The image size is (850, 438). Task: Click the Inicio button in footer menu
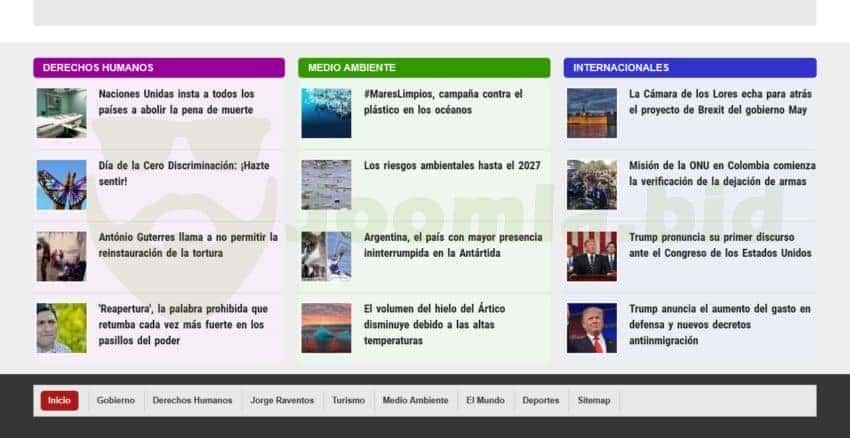click(59, 400)
